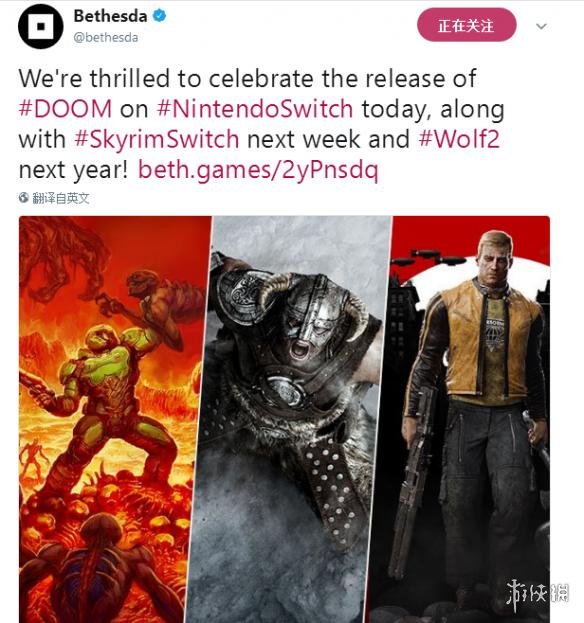Viewport: 584px width, 623px height.
Task: Open the #DOOM hashtag
Action: tap(66, 108)
